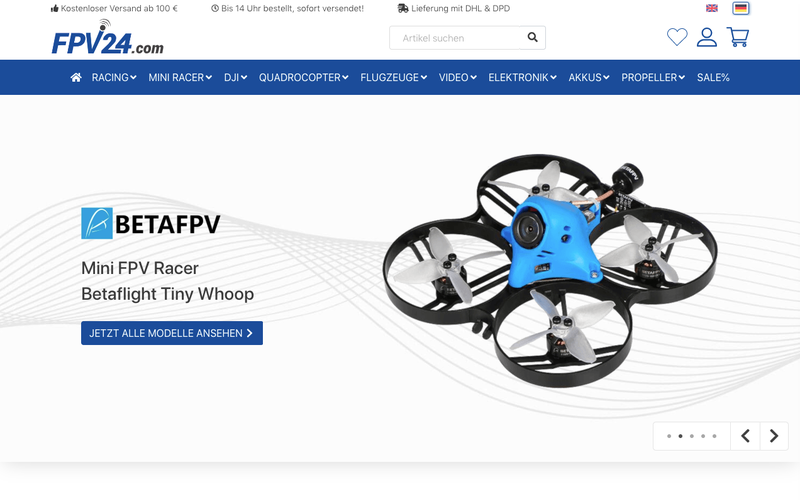The width and height of the screenshot is (800, 504).
Task: Select fifth carousel dot
Action: pyautogui.click(x=714, y=436)
